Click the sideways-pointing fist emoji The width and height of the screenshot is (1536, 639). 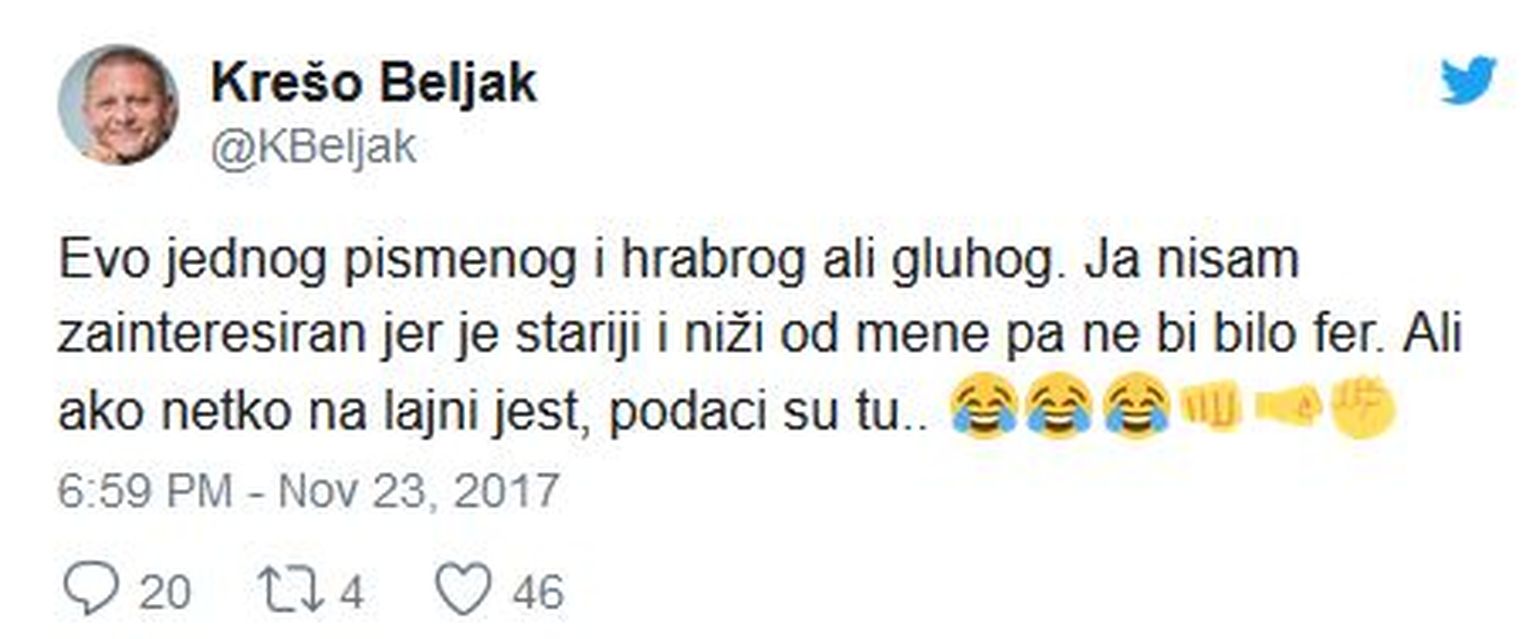(1288, 406)
